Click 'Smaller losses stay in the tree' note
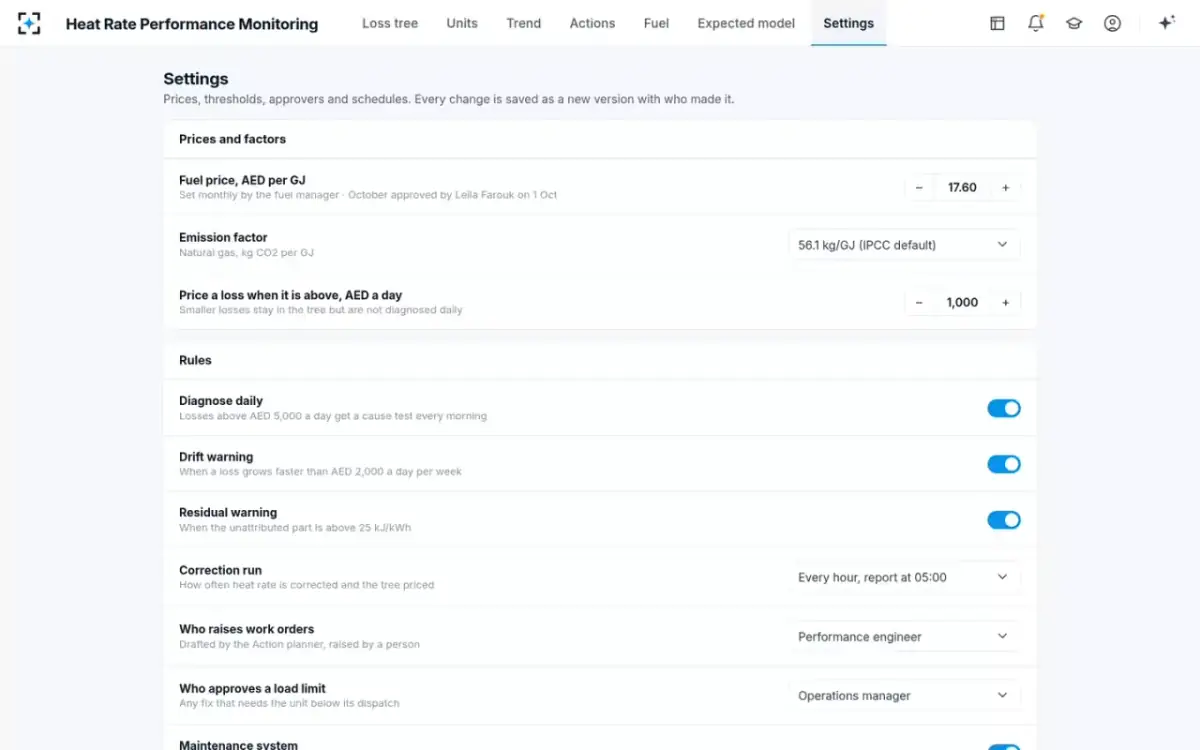The image size is (1200, 750). pos(321,310)
